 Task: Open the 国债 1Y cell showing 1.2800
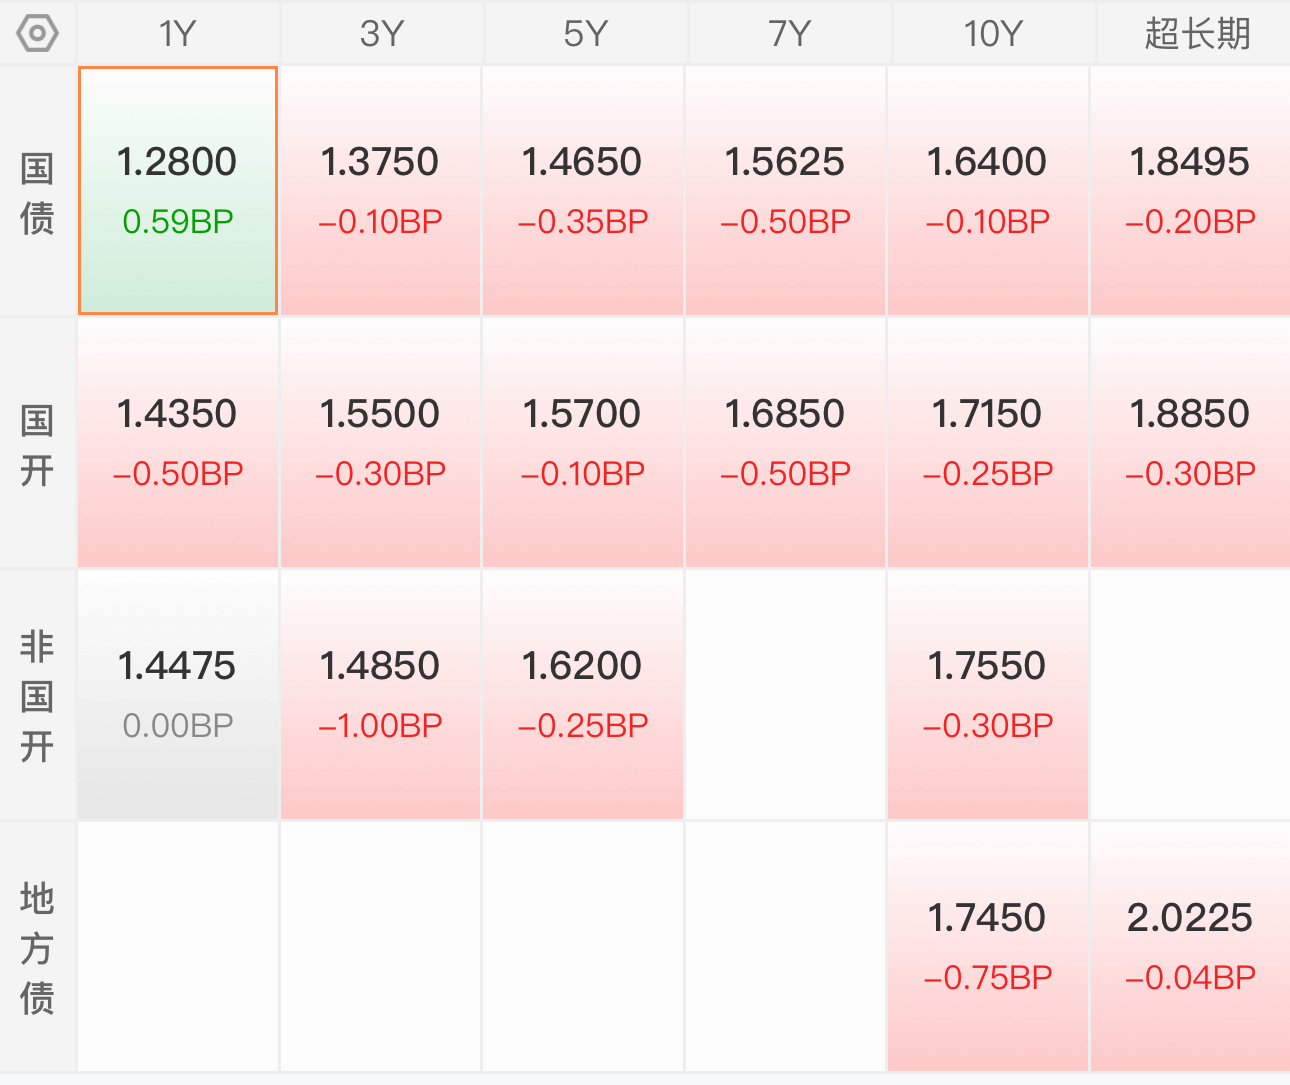178,191
